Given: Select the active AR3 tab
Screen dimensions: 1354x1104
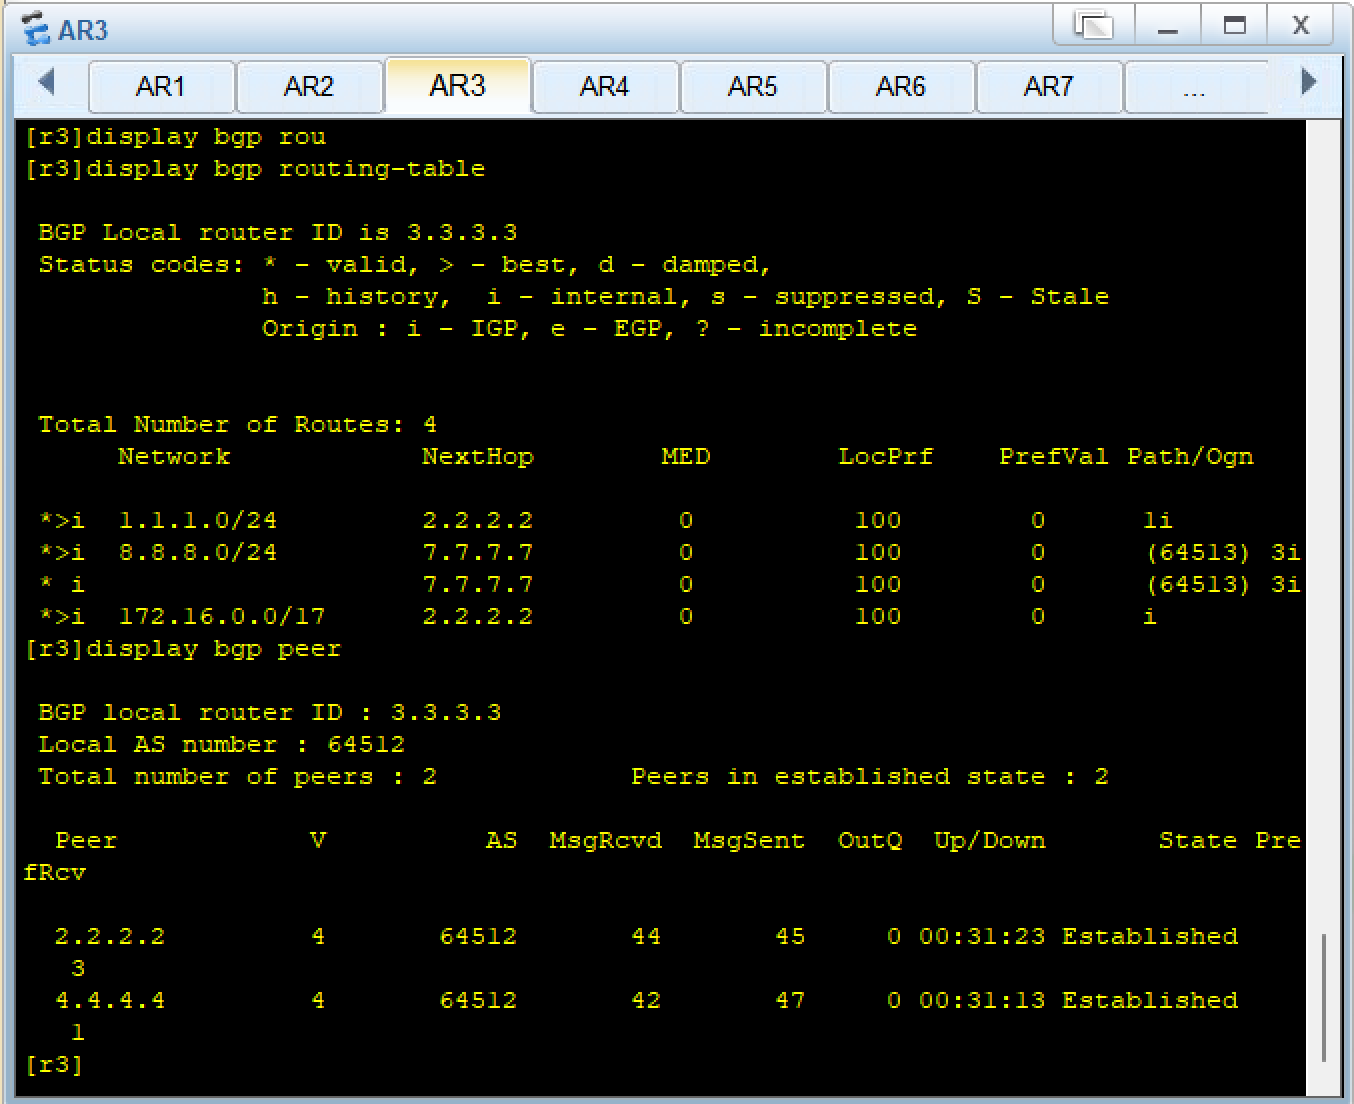Looking at the screenshot, I should tap(457, 86).
